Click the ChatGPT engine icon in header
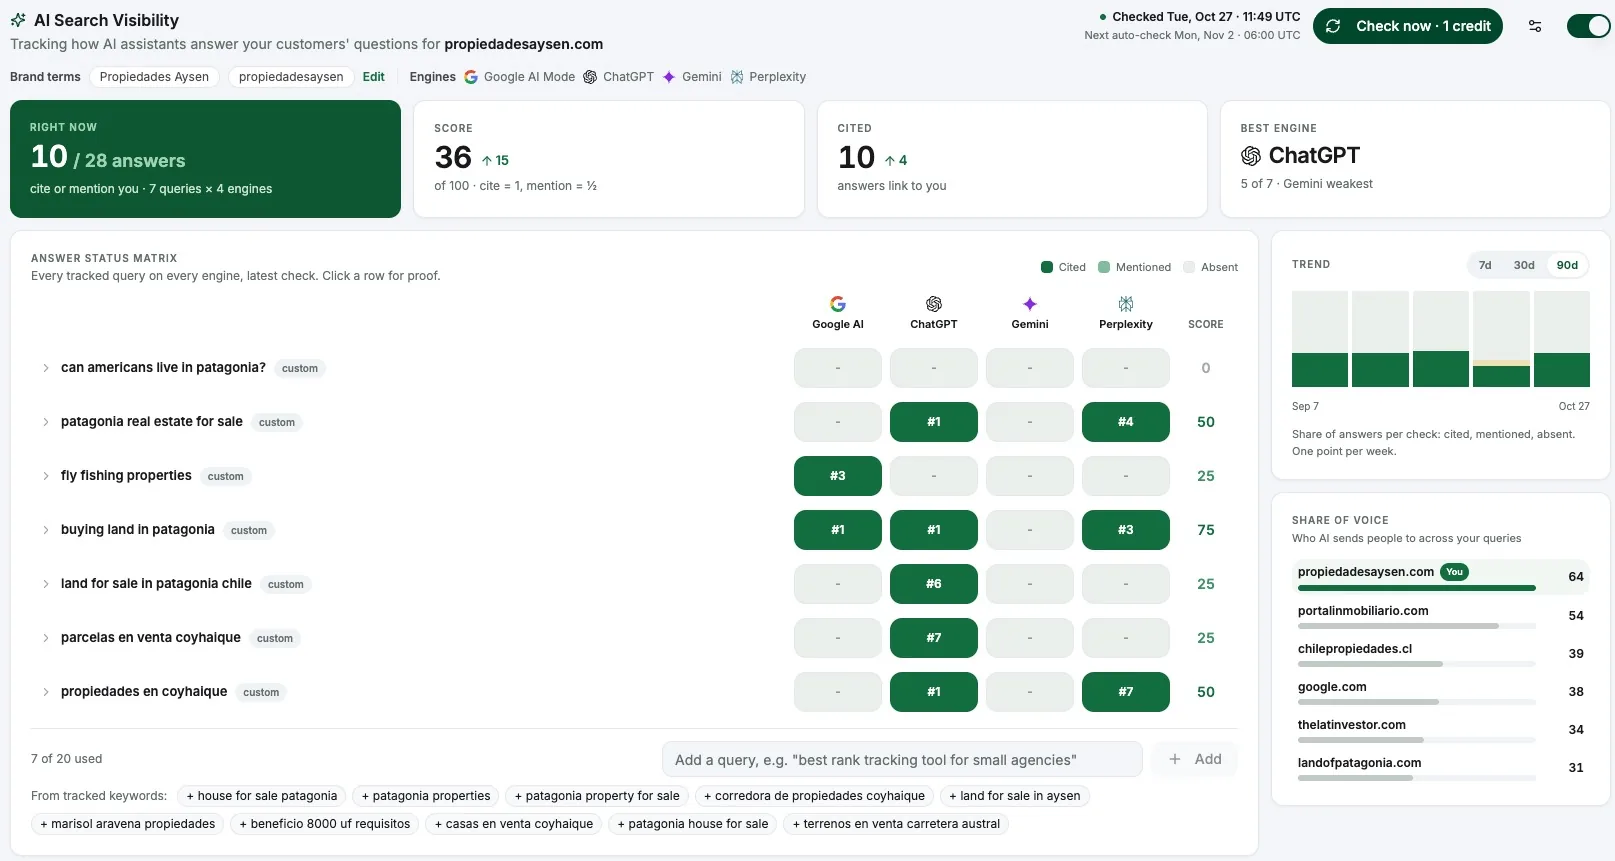 590,77
